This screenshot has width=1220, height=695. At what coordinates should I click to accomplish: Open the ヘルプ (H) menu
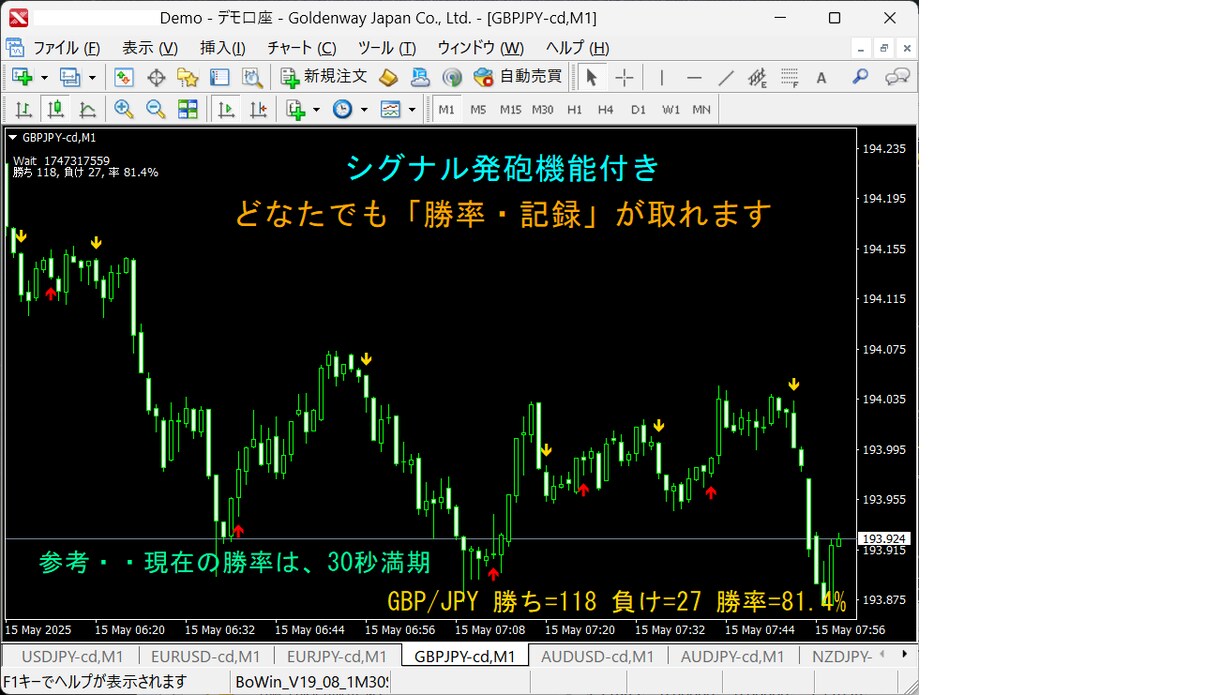click(x=577, y=48)
